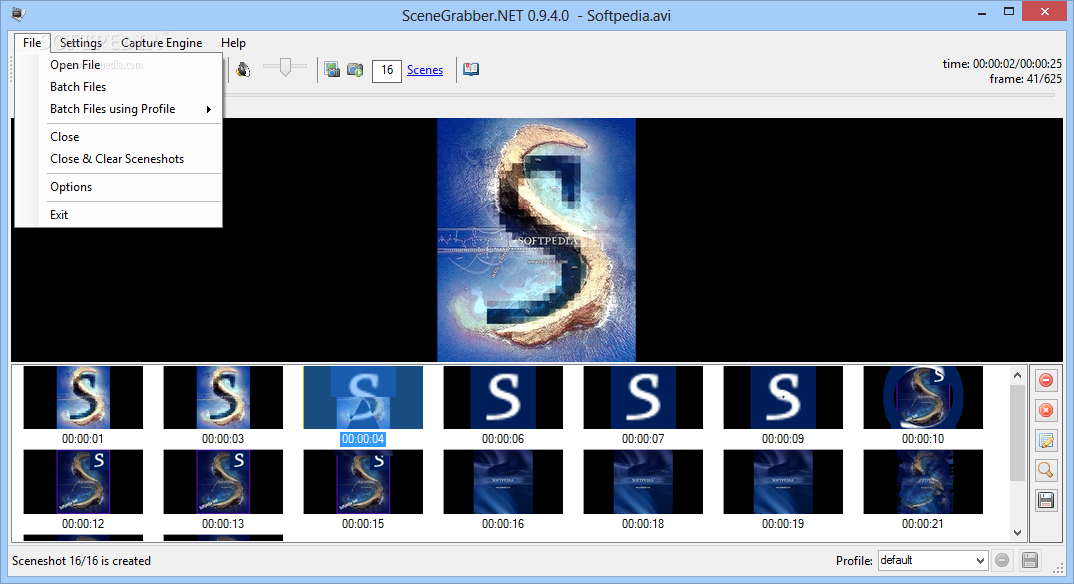Click the auto-capture scenes camera icon
Viewport: 1074px width, 584px height.
(x=355, y=69)
